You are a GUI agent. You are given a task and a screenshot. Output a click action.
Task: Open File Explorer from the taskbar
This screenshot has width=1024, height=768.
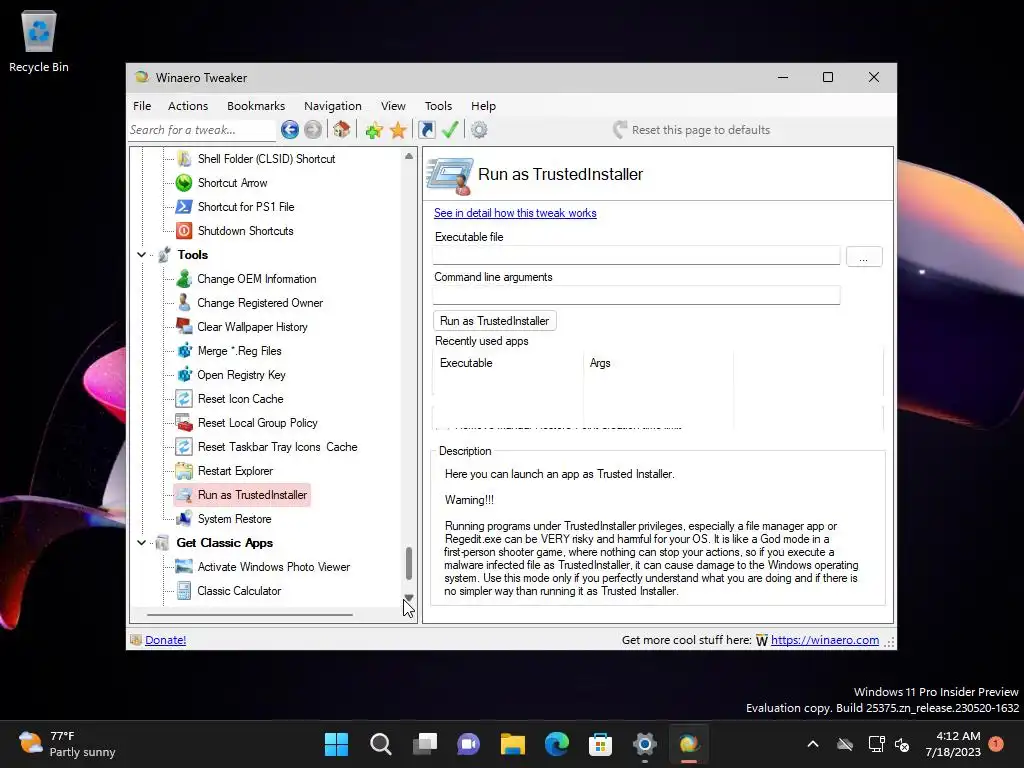click(x=513, y=744)
